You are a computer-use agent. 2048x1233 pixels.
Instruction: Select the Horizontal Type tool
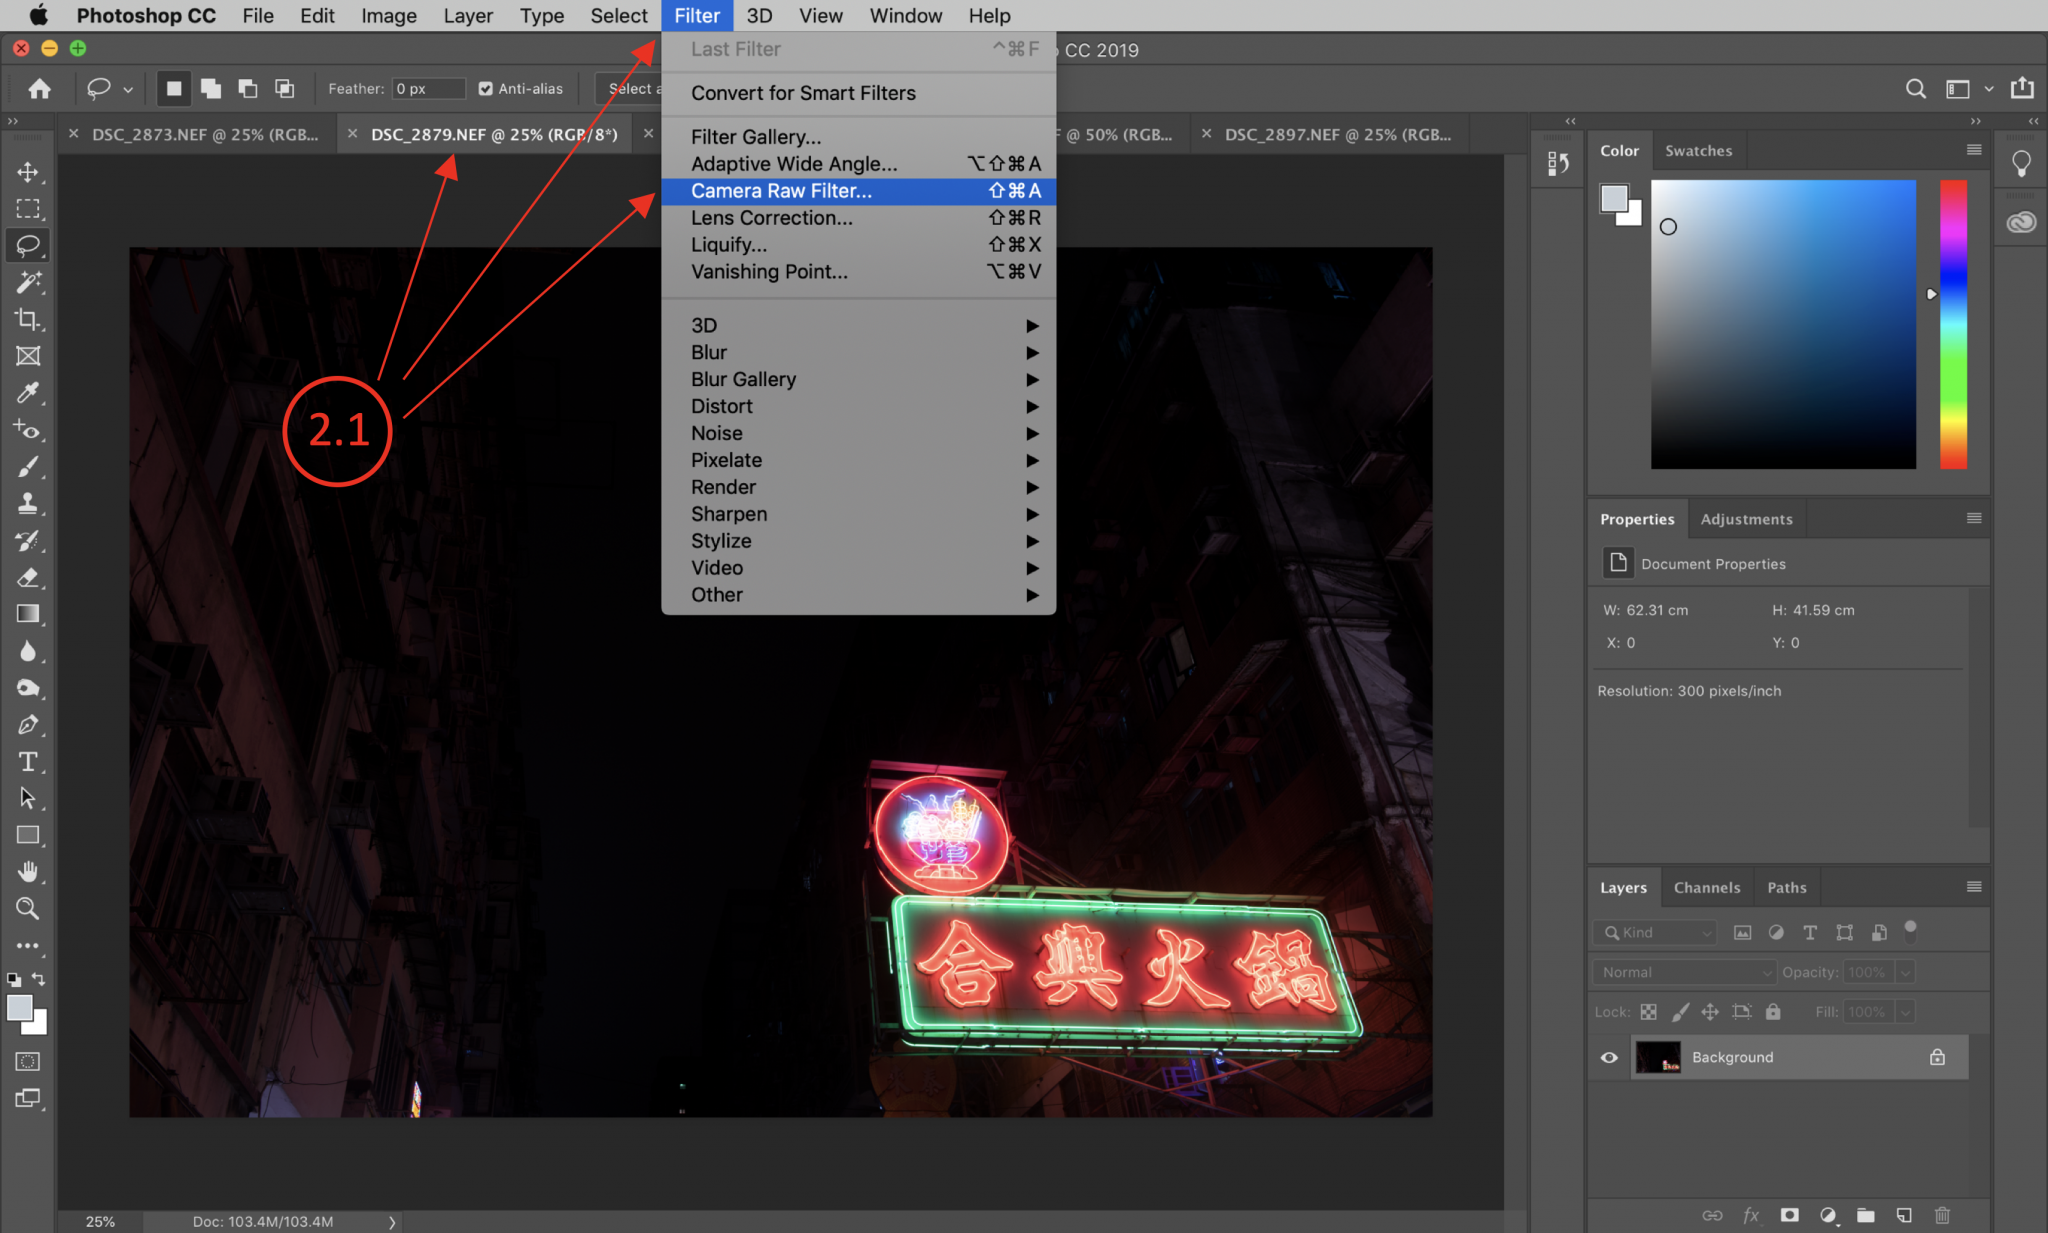pyautogui.click(x=28, y=762)
